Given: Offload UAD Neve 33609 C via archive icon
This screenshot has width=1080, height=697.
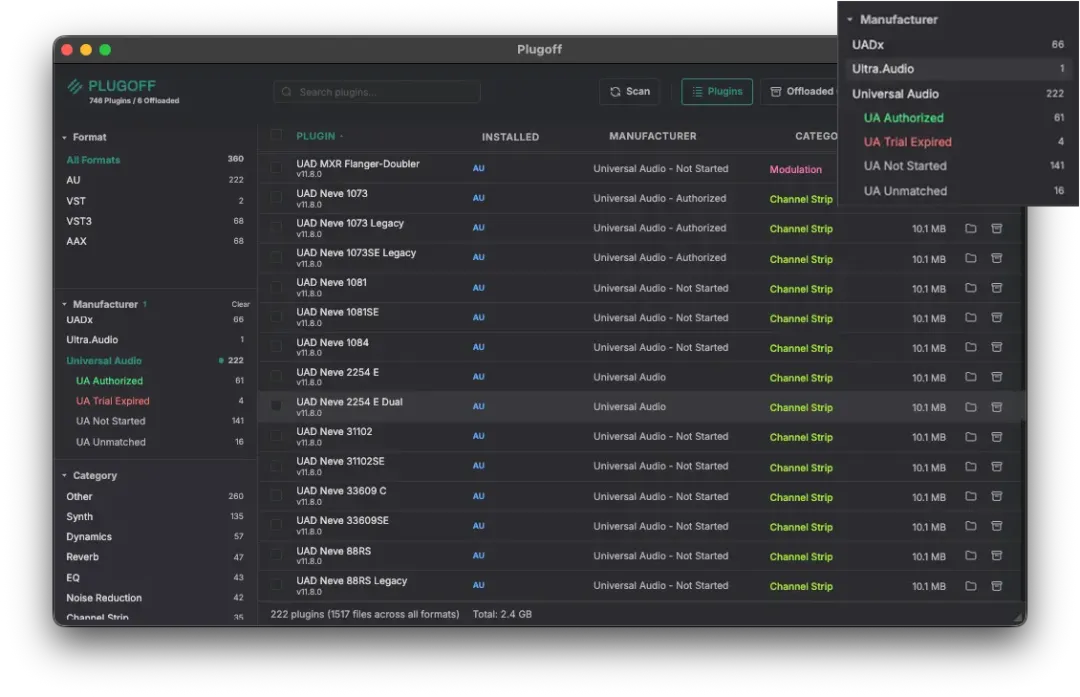Looking at the screenshot, I should click(997, 496).
